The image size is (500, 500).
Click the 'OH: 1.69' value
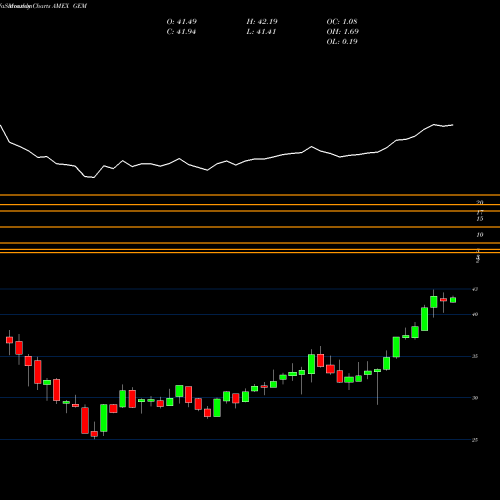point(343,32)
